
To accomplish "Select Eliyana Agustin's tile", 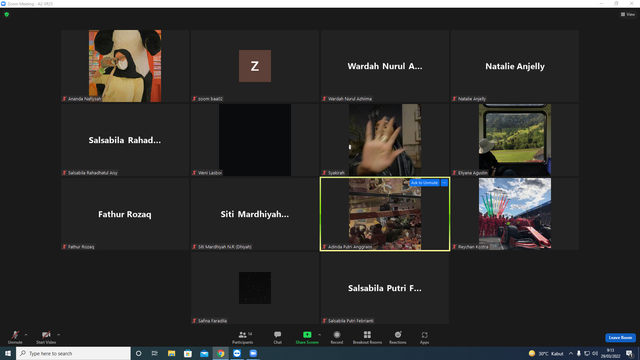I will [515, 140].
